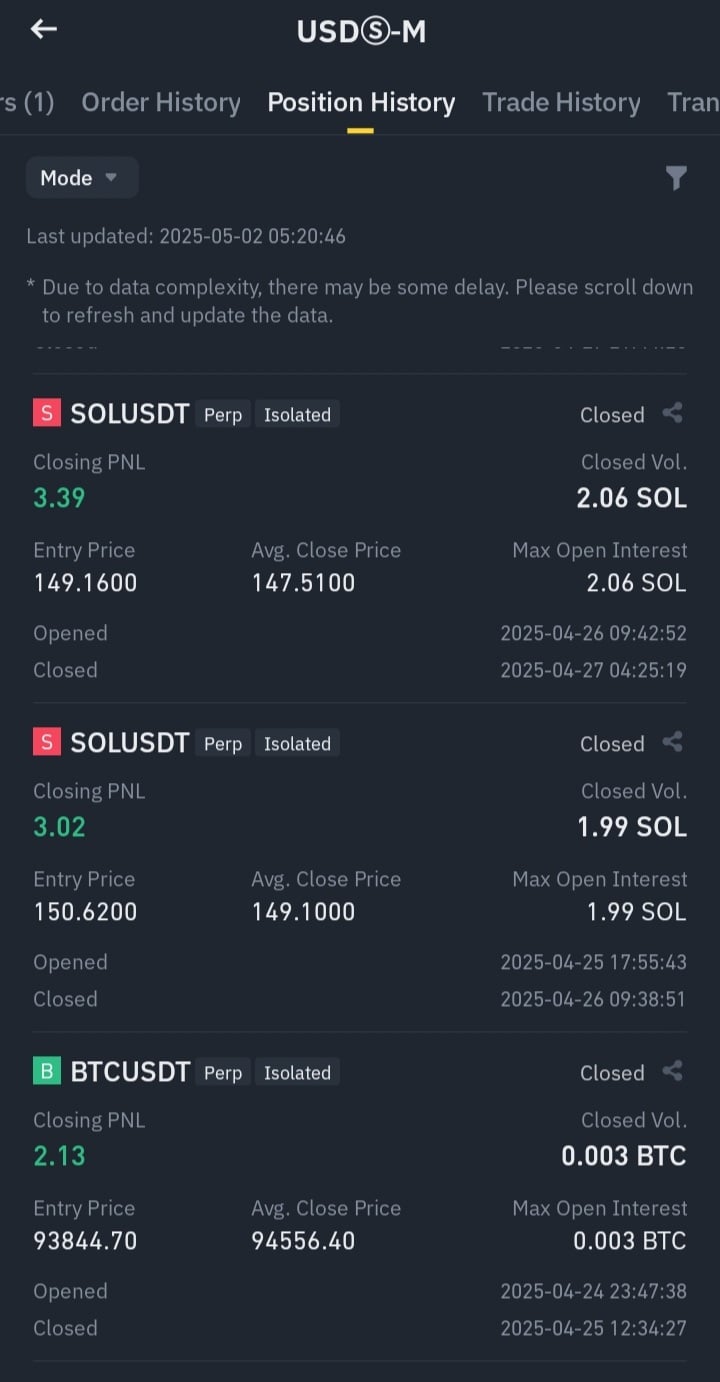This screenshot has width=720, height=1382.
Task: Share the BTCUSDT closed position
Action: pyautogui.click(x=673, y=1071)
